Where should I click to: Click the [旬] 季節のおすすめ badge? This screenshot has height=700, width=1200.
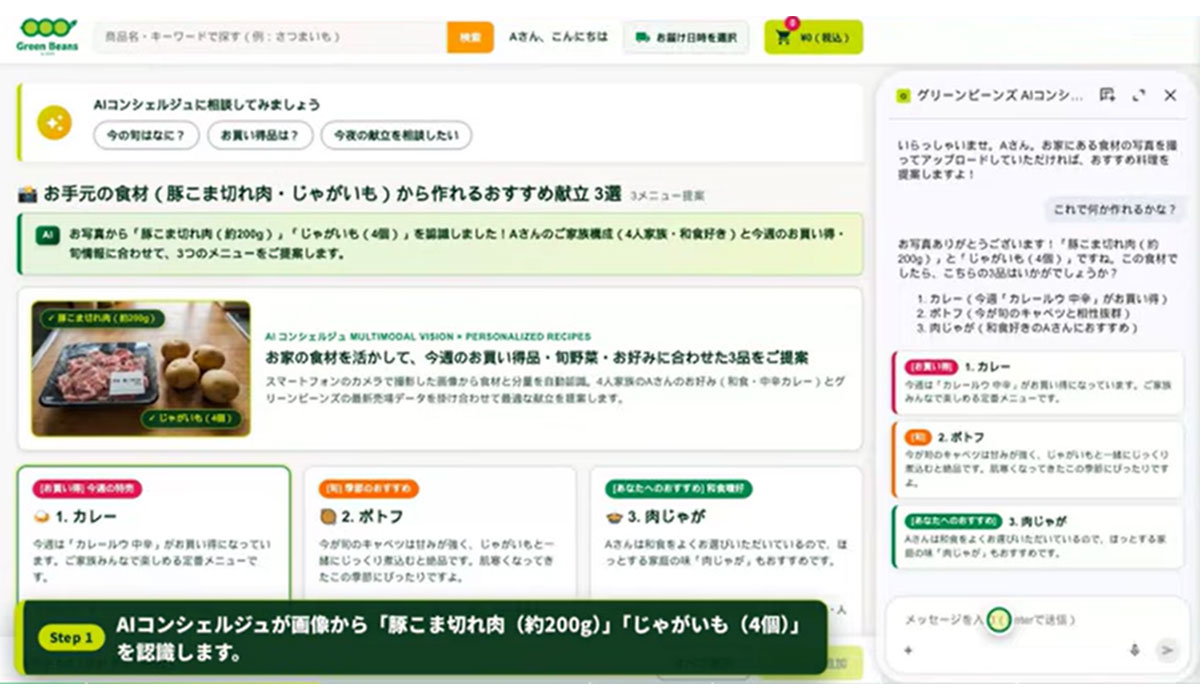tap(369, 489)
